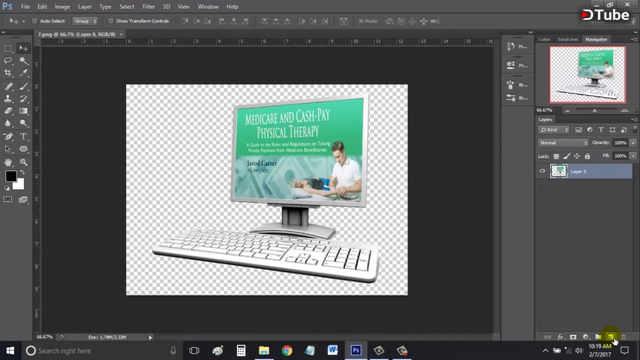Image resolution: width=640 pixels, height=360 pixels.
Task: Open the Filter menu
Action: click(x=149, y=7)
